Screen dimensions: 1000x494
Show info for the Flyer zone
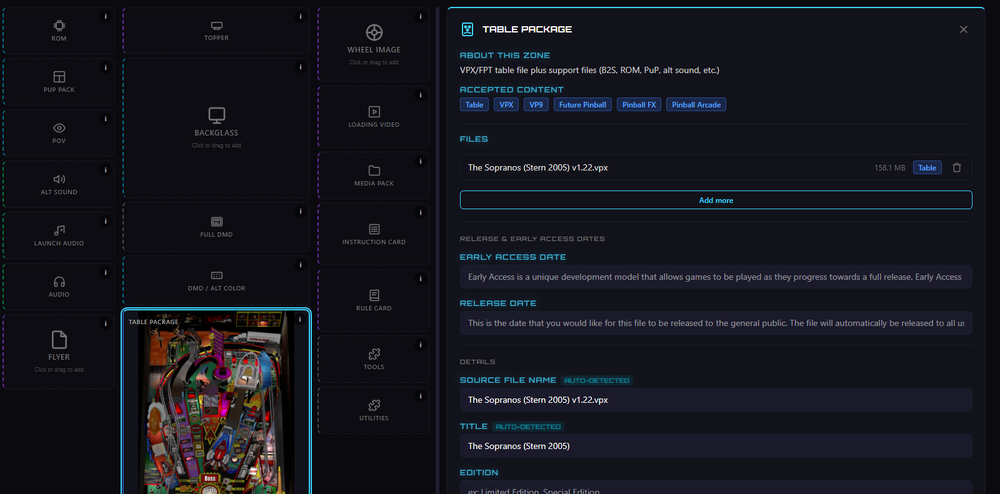106,324
